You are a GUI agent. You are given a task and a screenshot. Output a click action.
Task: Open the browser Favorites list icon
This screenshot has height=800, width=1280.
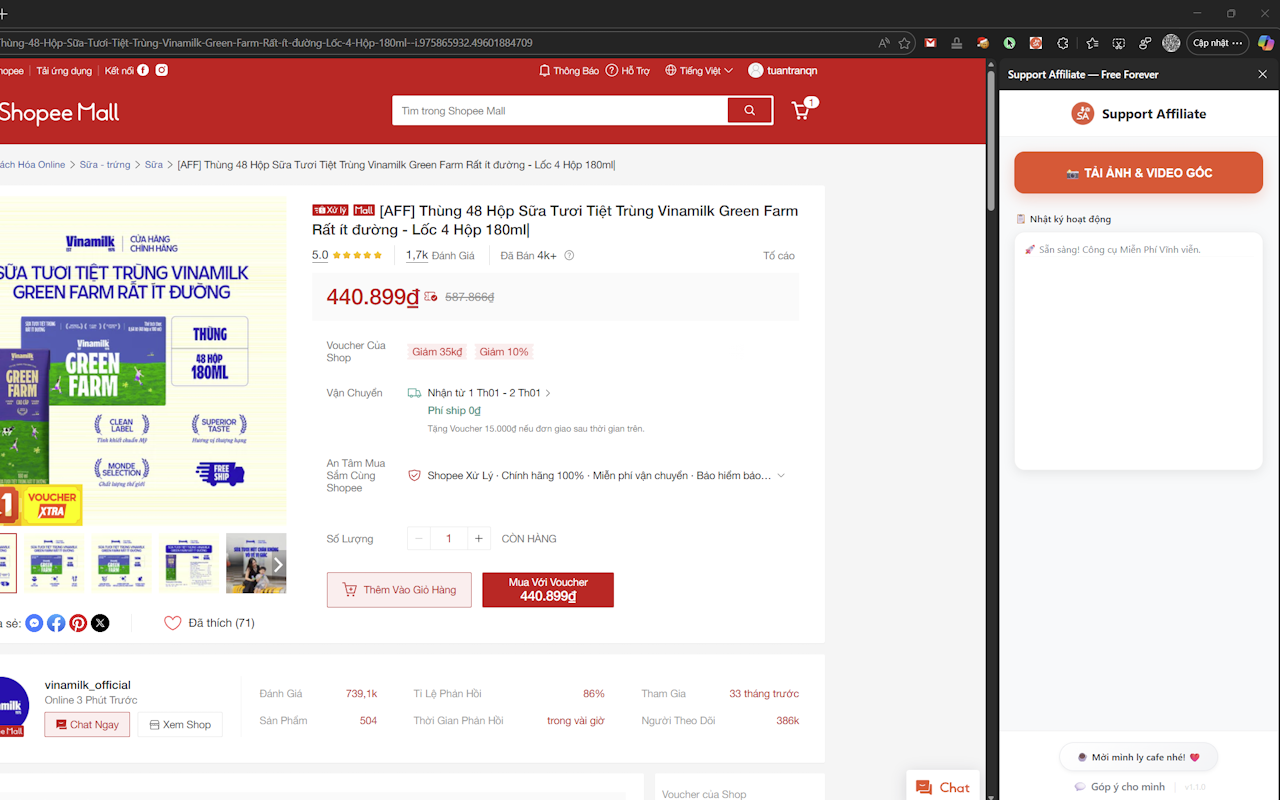point(1092,43)
